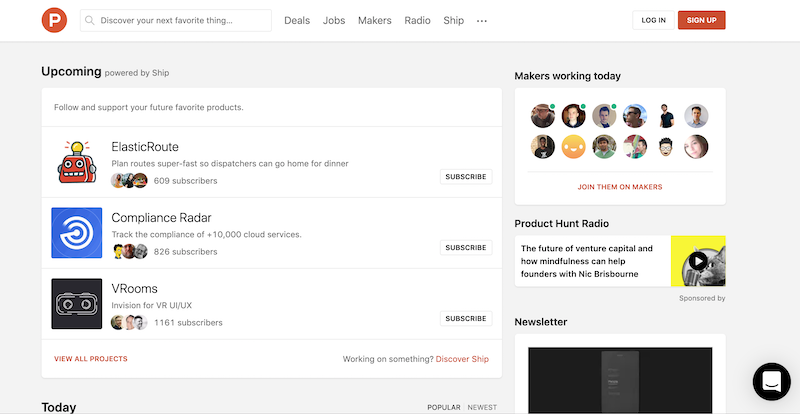Play the Product Hunt Radio episode
The width and height of the screenshot is (800, 414).
(698, 261)
